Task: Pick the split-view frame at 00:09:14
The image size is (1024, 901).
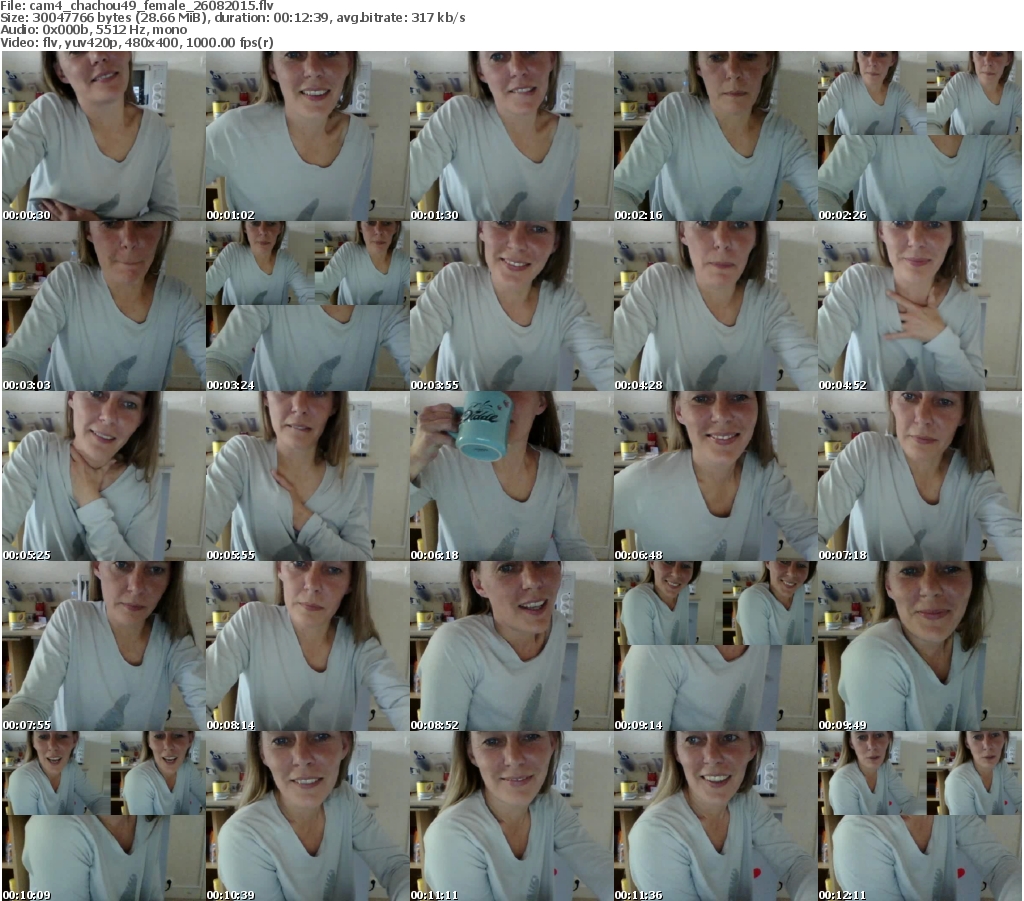Action: tap(715, 646)
